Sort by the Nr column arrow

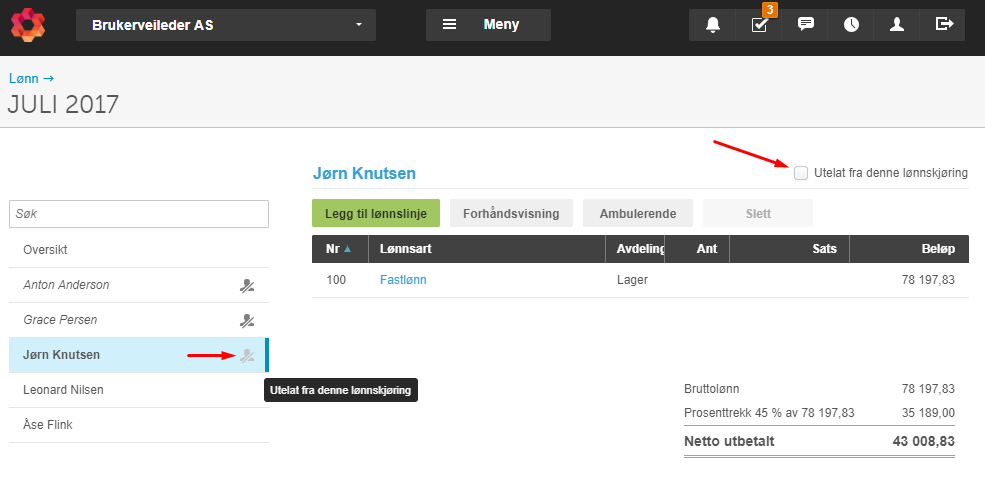tap(347, 249)
